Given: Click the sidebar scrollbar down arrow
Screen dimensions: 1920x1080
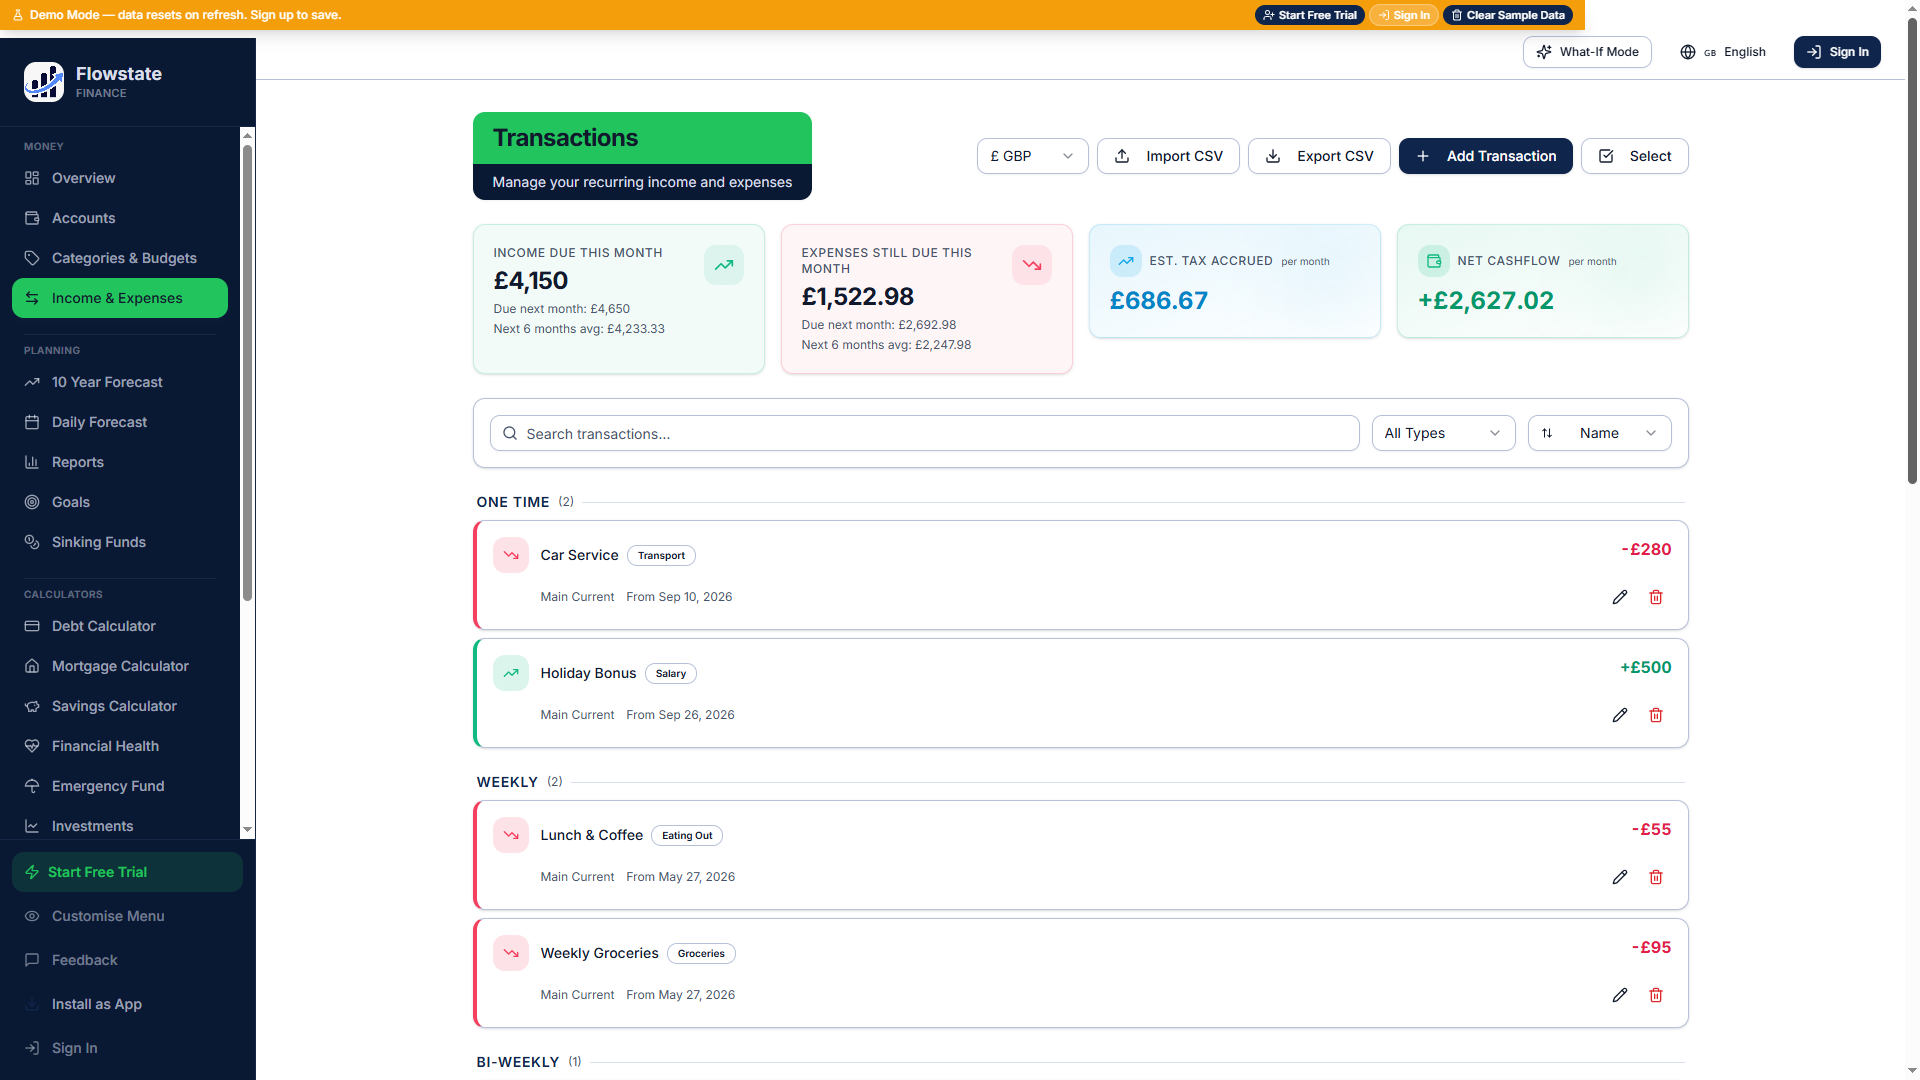Looking at the screenshot, I should pyautogui.click(x=247, y=830).
